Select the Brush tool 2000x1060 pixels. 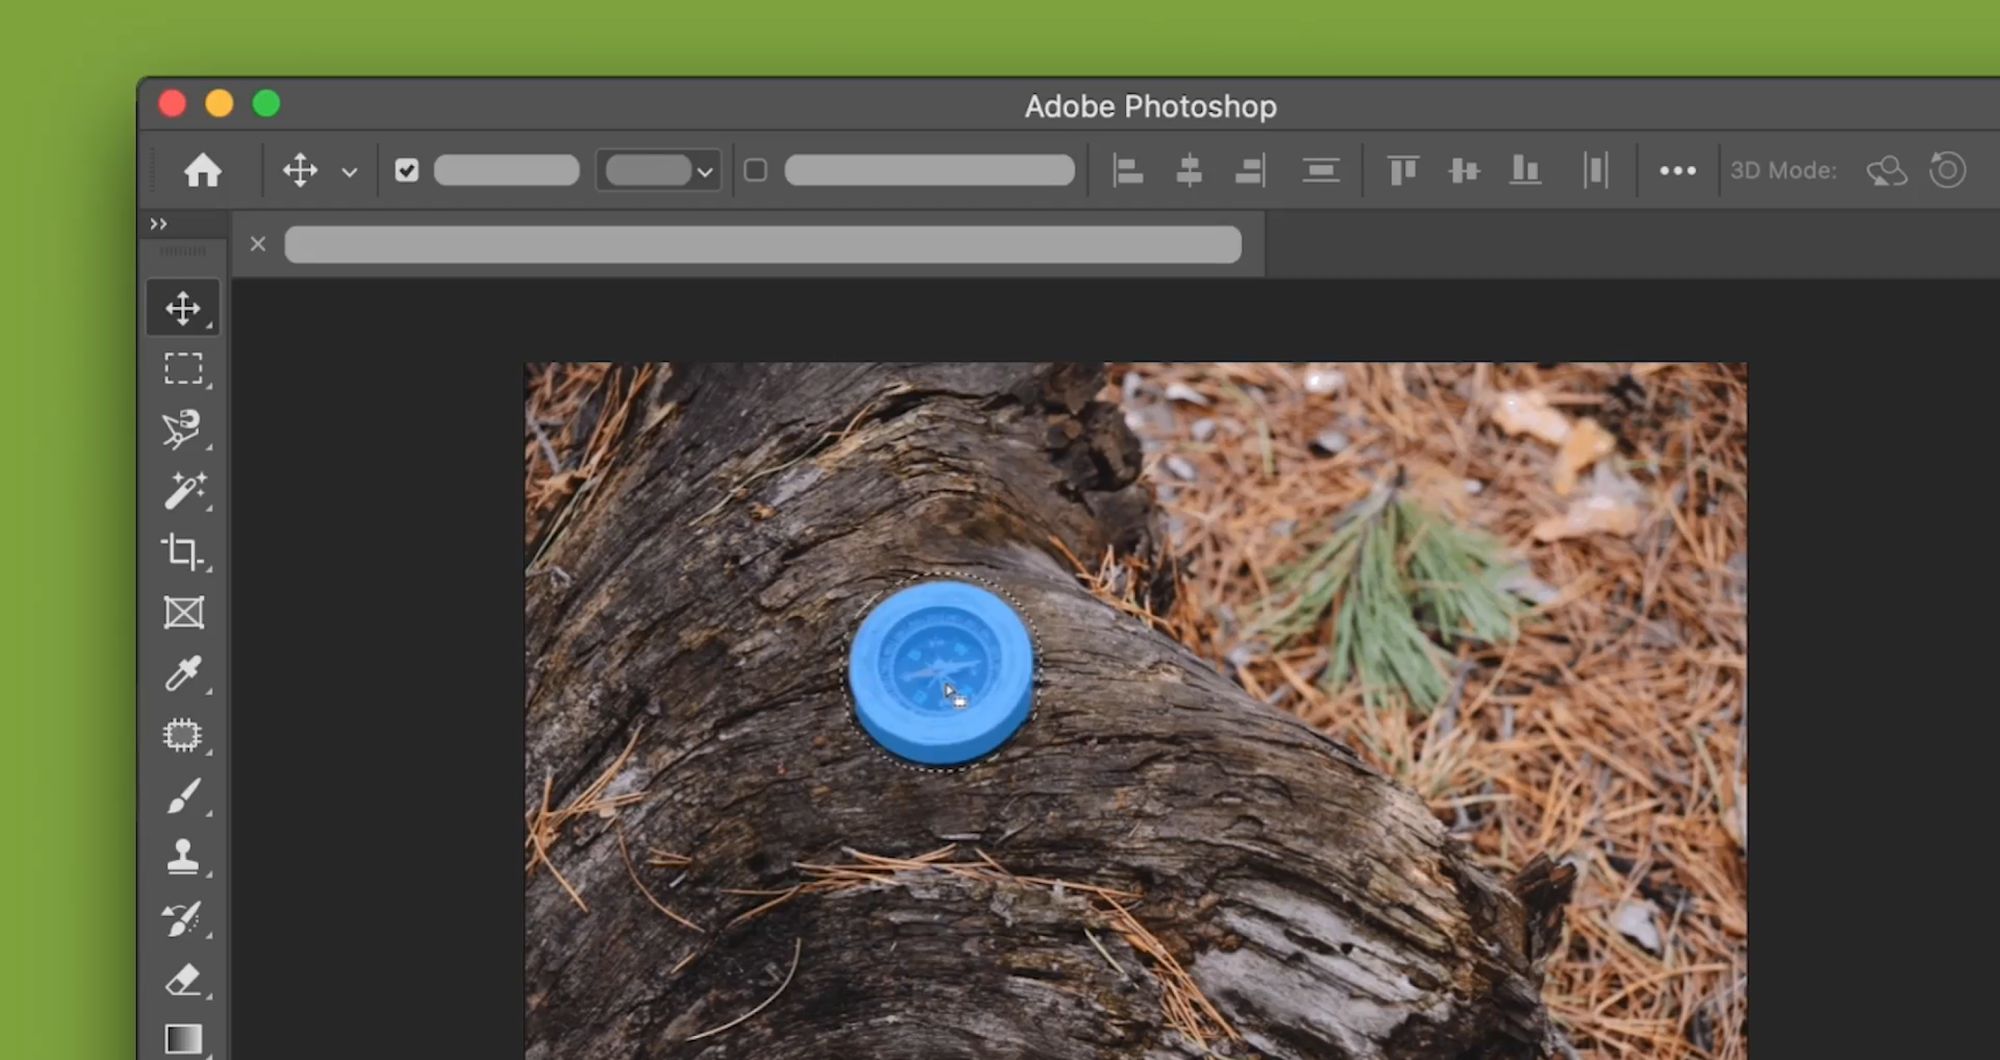pyautogui.click(x=183, y=797)
